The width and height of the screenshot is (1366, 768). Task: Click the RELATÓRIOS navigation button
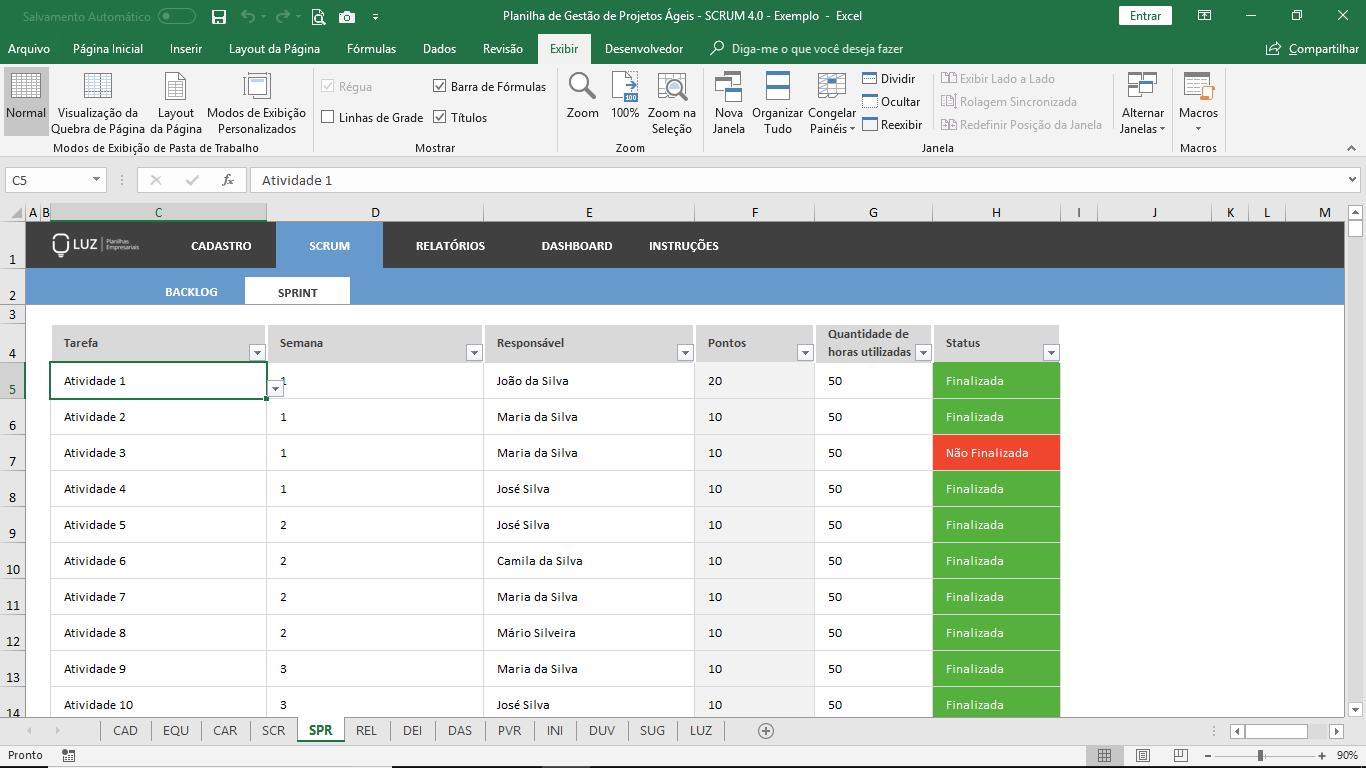coord(450,246)
